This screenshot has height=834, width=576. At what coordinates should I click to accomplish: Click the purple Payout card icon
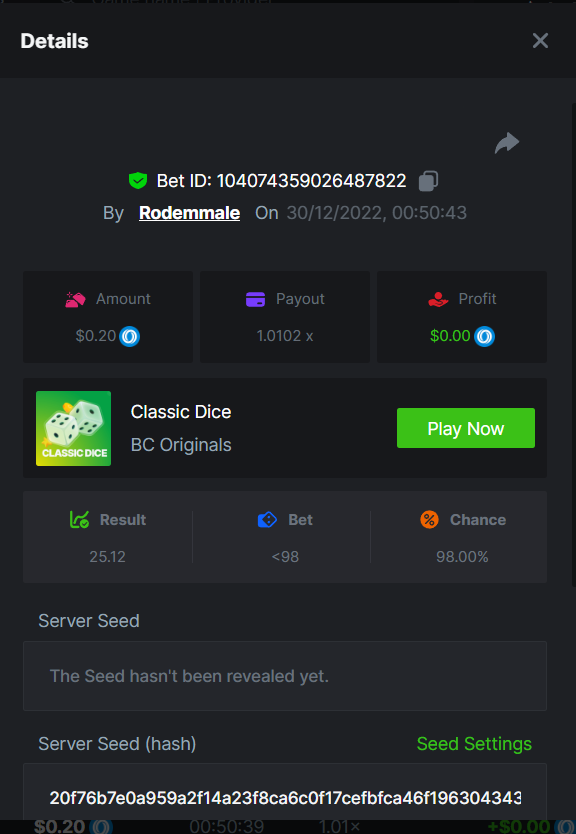(255, 299)
